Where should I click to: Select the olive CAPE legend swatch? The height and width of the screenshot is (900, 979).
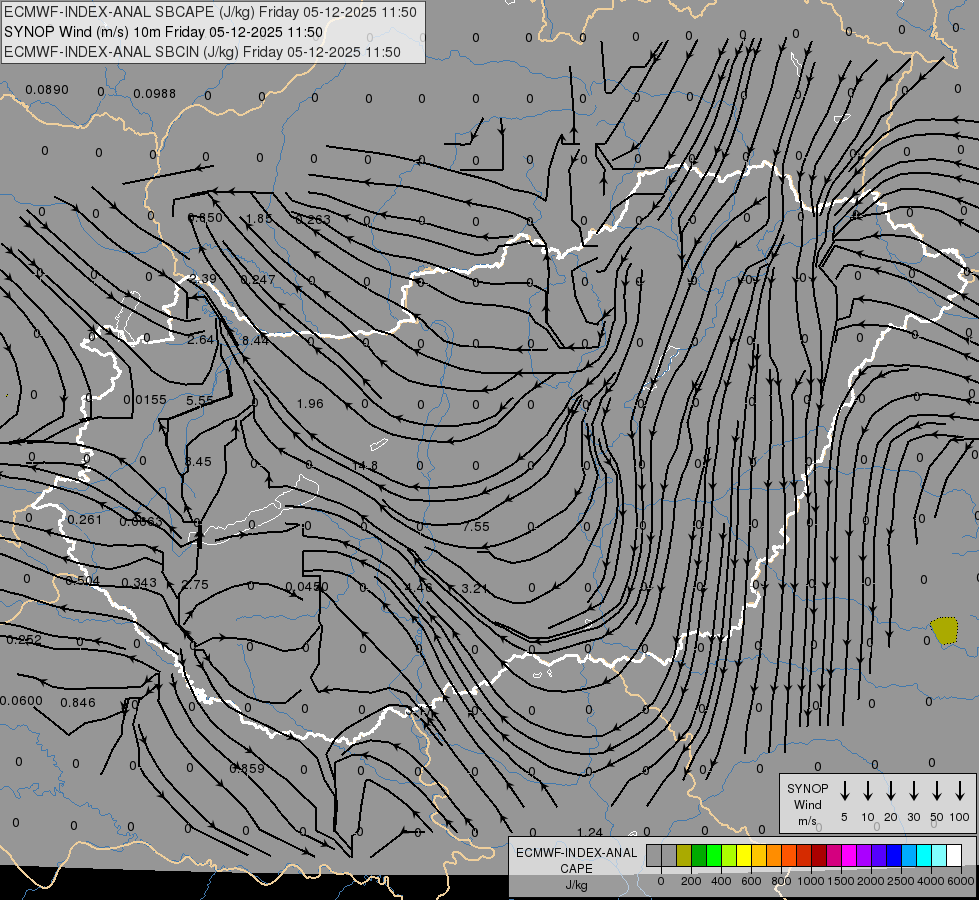[x=684, y=856]
